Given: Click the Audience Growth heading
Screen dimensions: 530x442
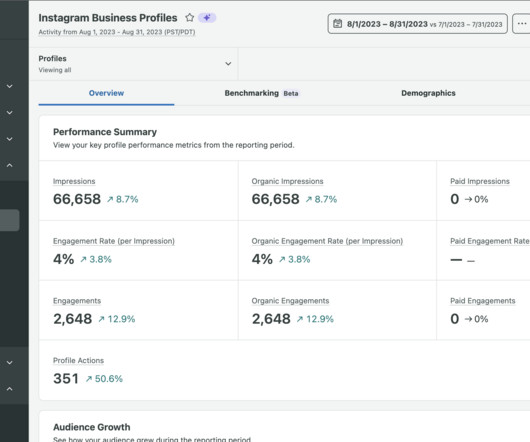Looking at the screenshot, I should tap(92, 427).
